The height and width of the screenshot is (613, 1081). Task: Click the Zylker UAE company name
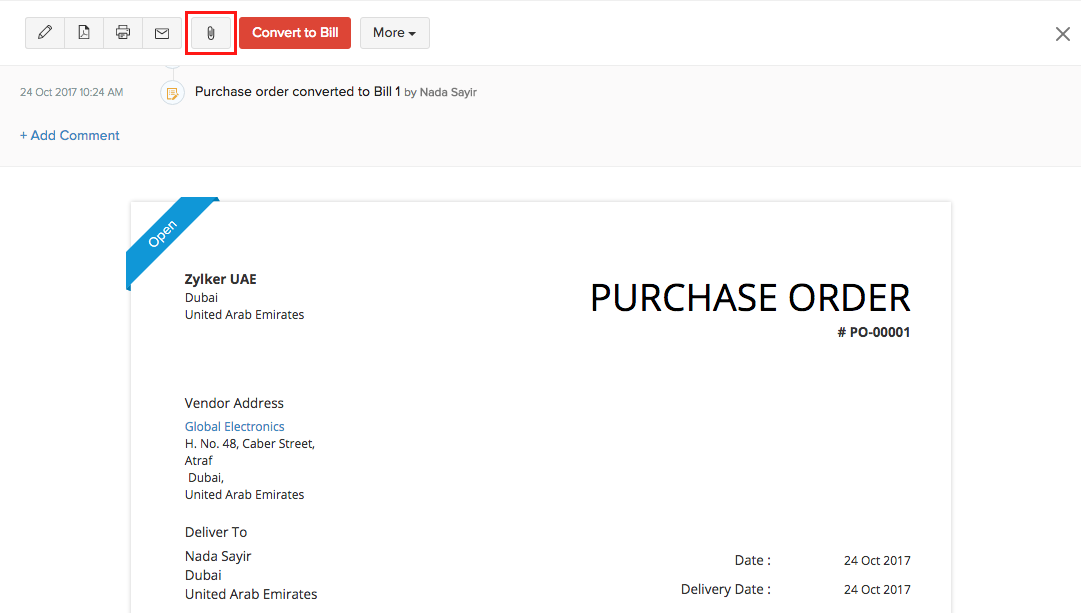click(x=221, y=279)
